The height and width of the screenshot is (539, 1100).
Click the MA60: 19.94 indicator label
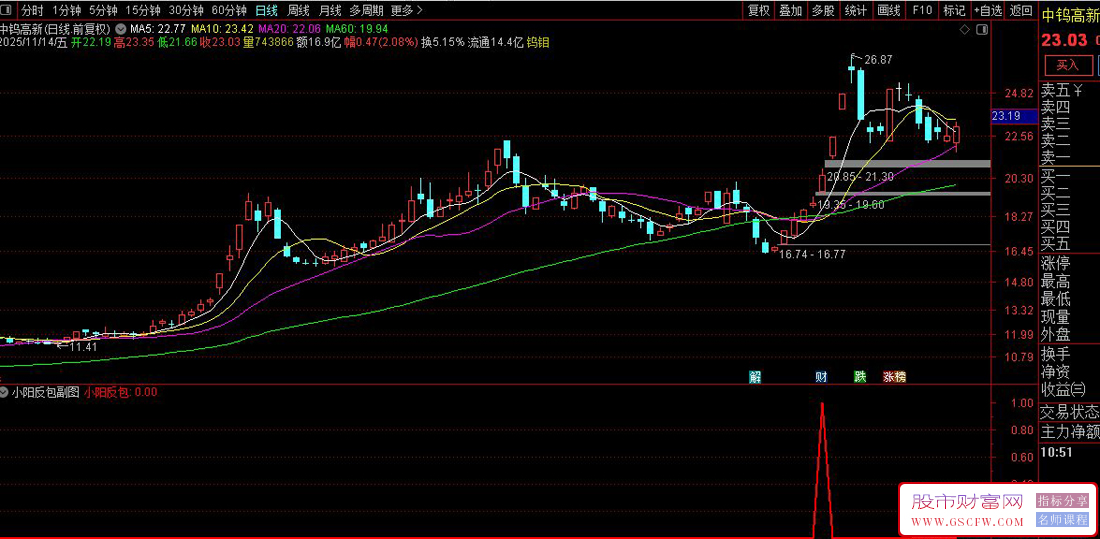(356, 29)
